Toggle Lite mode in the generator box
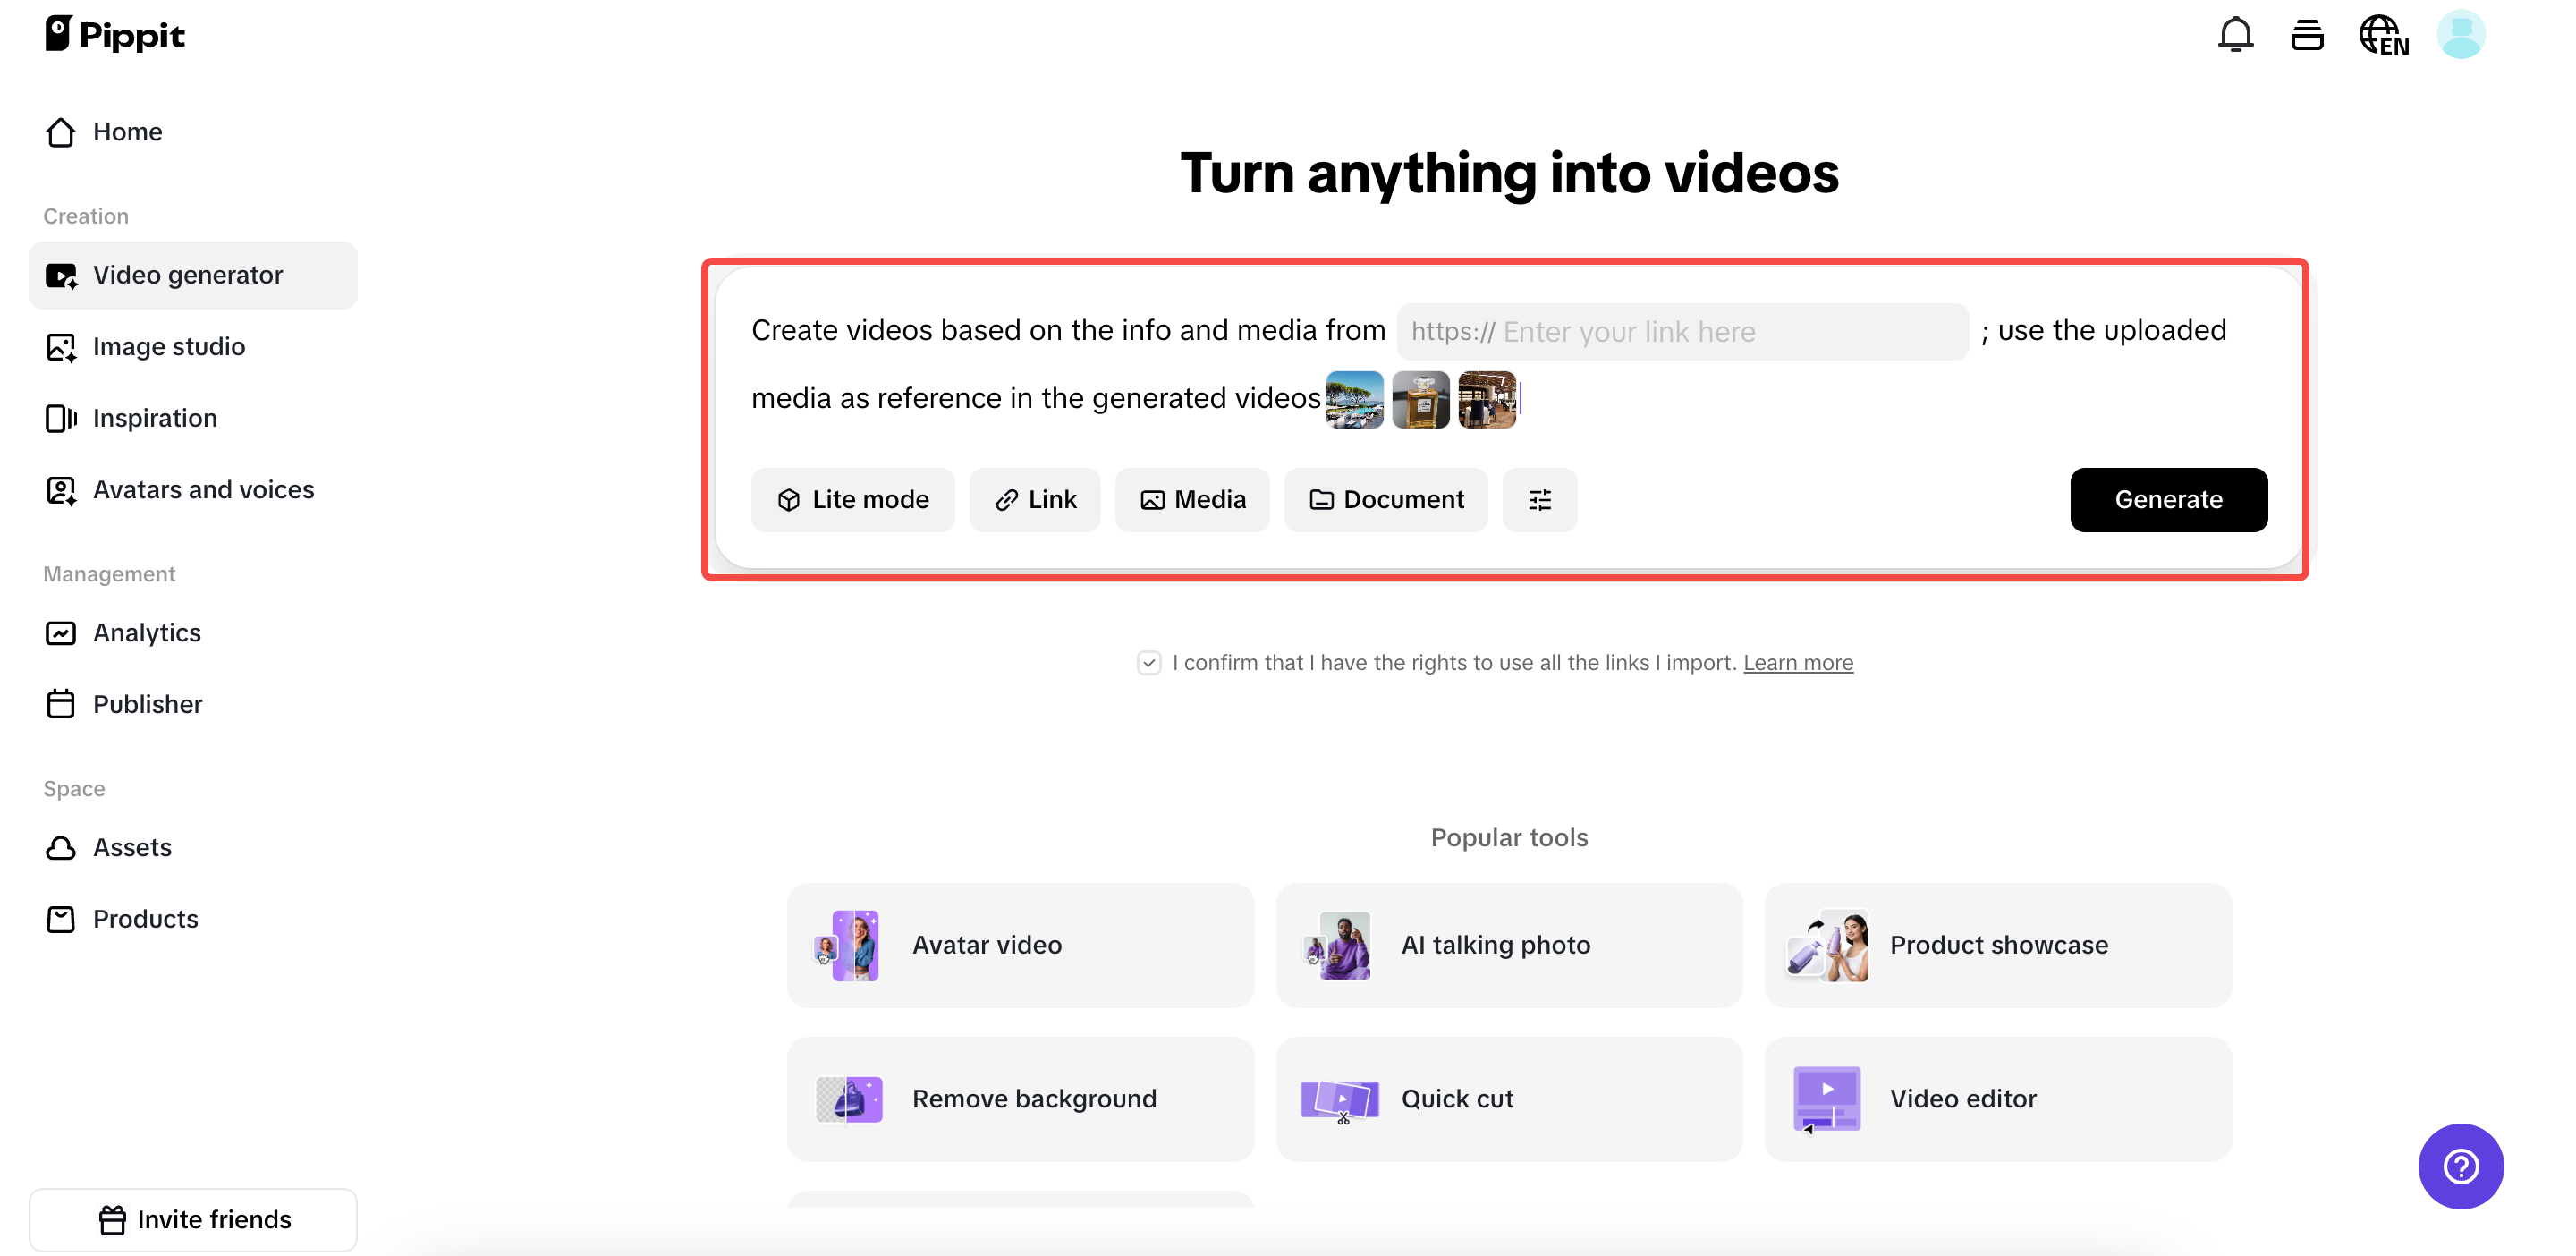Image resolution: width=2576 pixels, height=1256 pixels. click(853, 499)
